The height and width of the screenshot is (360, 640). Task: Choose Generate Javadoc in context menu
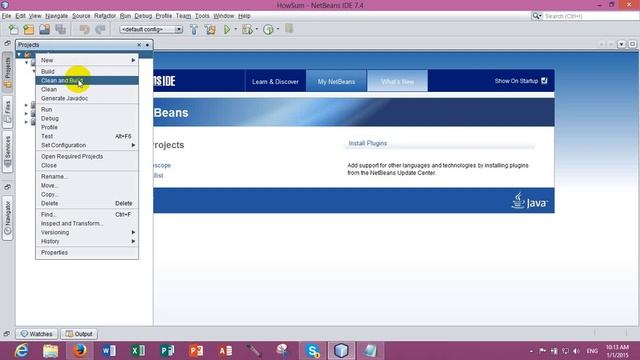coord(87,98)
